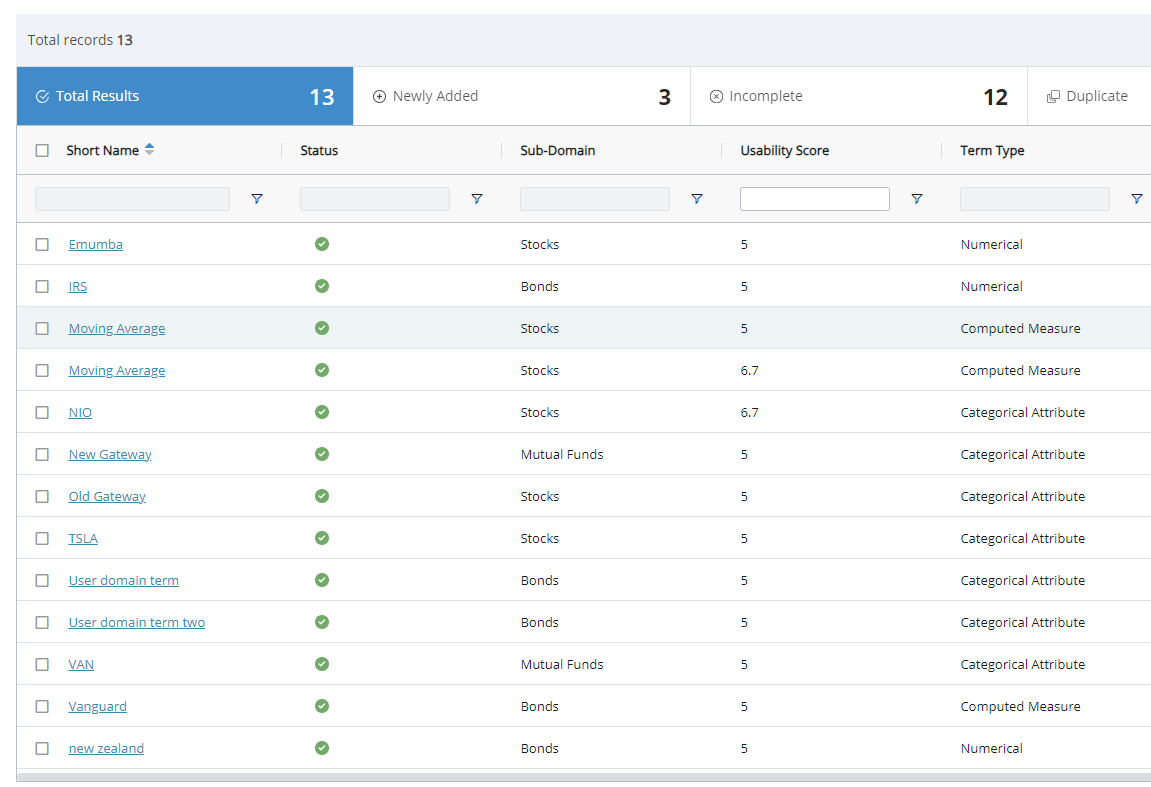The height and width of the screenshot is (787, 1151).
Task: Switch to the Duplicate tab
Action: (1089, 96)
